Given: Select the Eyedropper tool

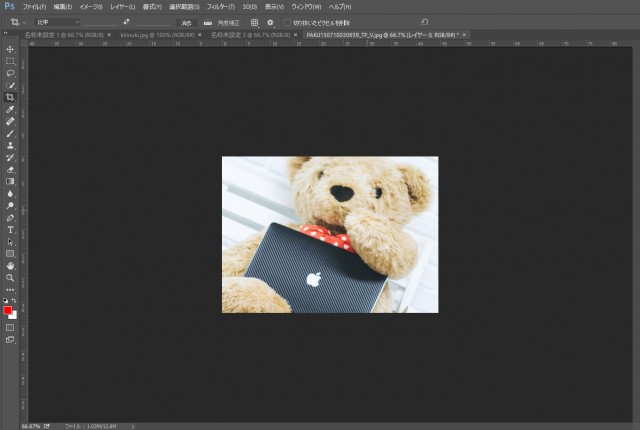Looking at the screenshot, I should (10, 109).
